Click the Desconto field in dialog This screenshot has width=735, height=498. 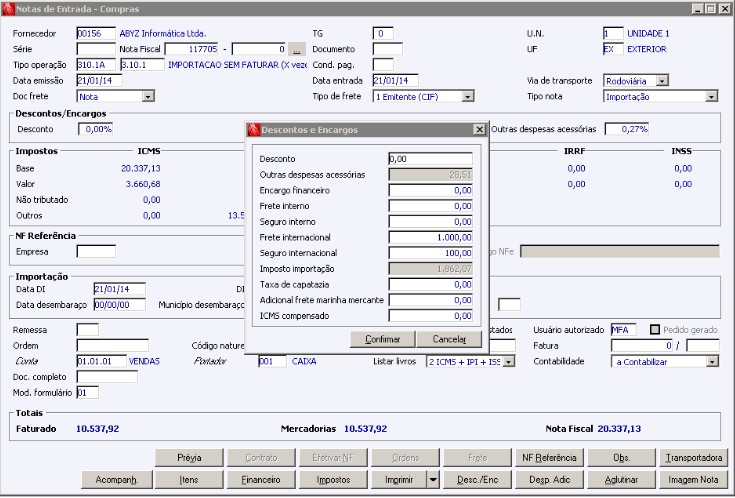tap(430, 159)
